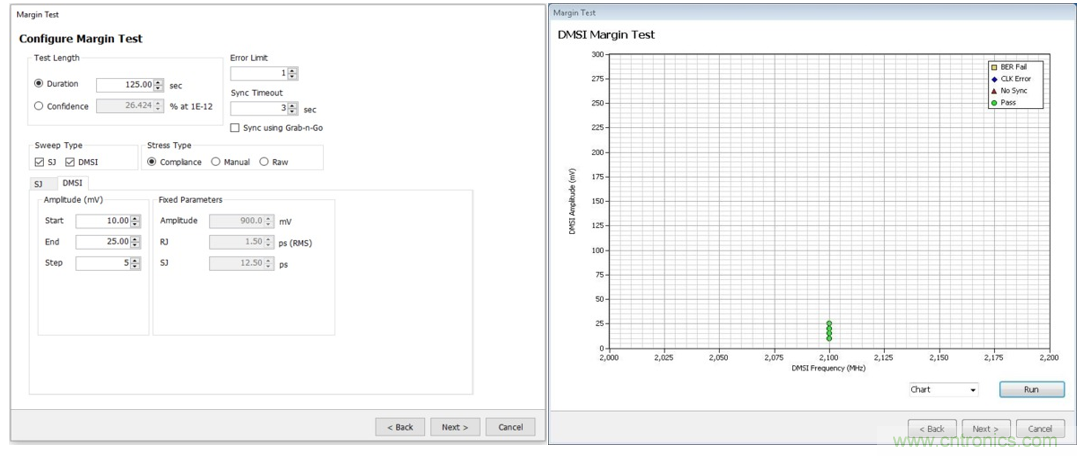
Task: Switch to the SJ tab
Action: tap(39, 184)
